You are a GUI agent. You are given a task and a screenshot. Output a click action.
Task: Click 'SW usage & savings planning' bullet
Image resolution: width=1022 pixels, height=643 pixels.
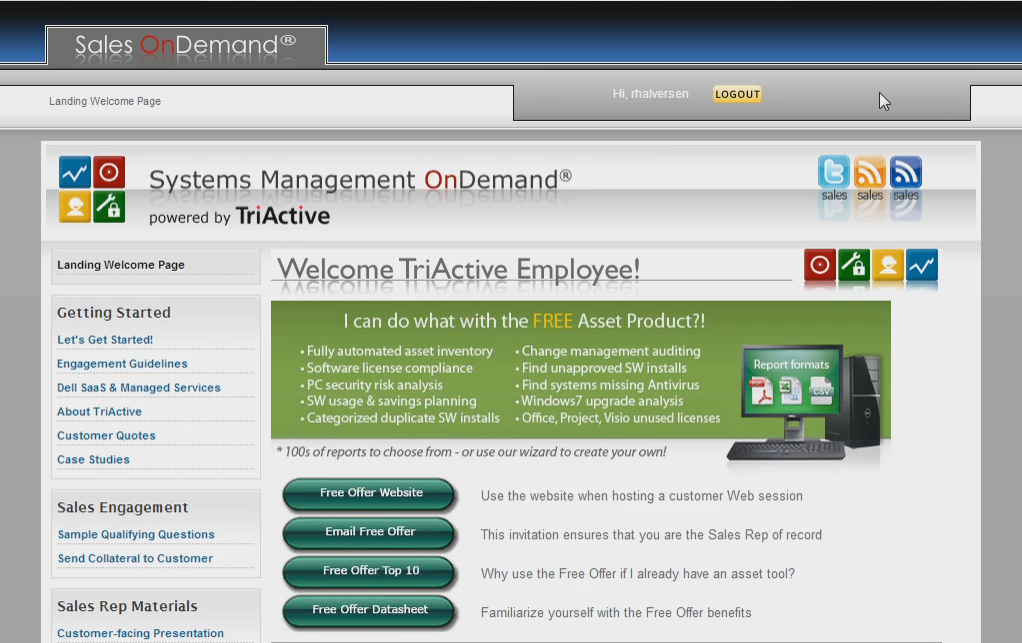click(x=392, y=401)
